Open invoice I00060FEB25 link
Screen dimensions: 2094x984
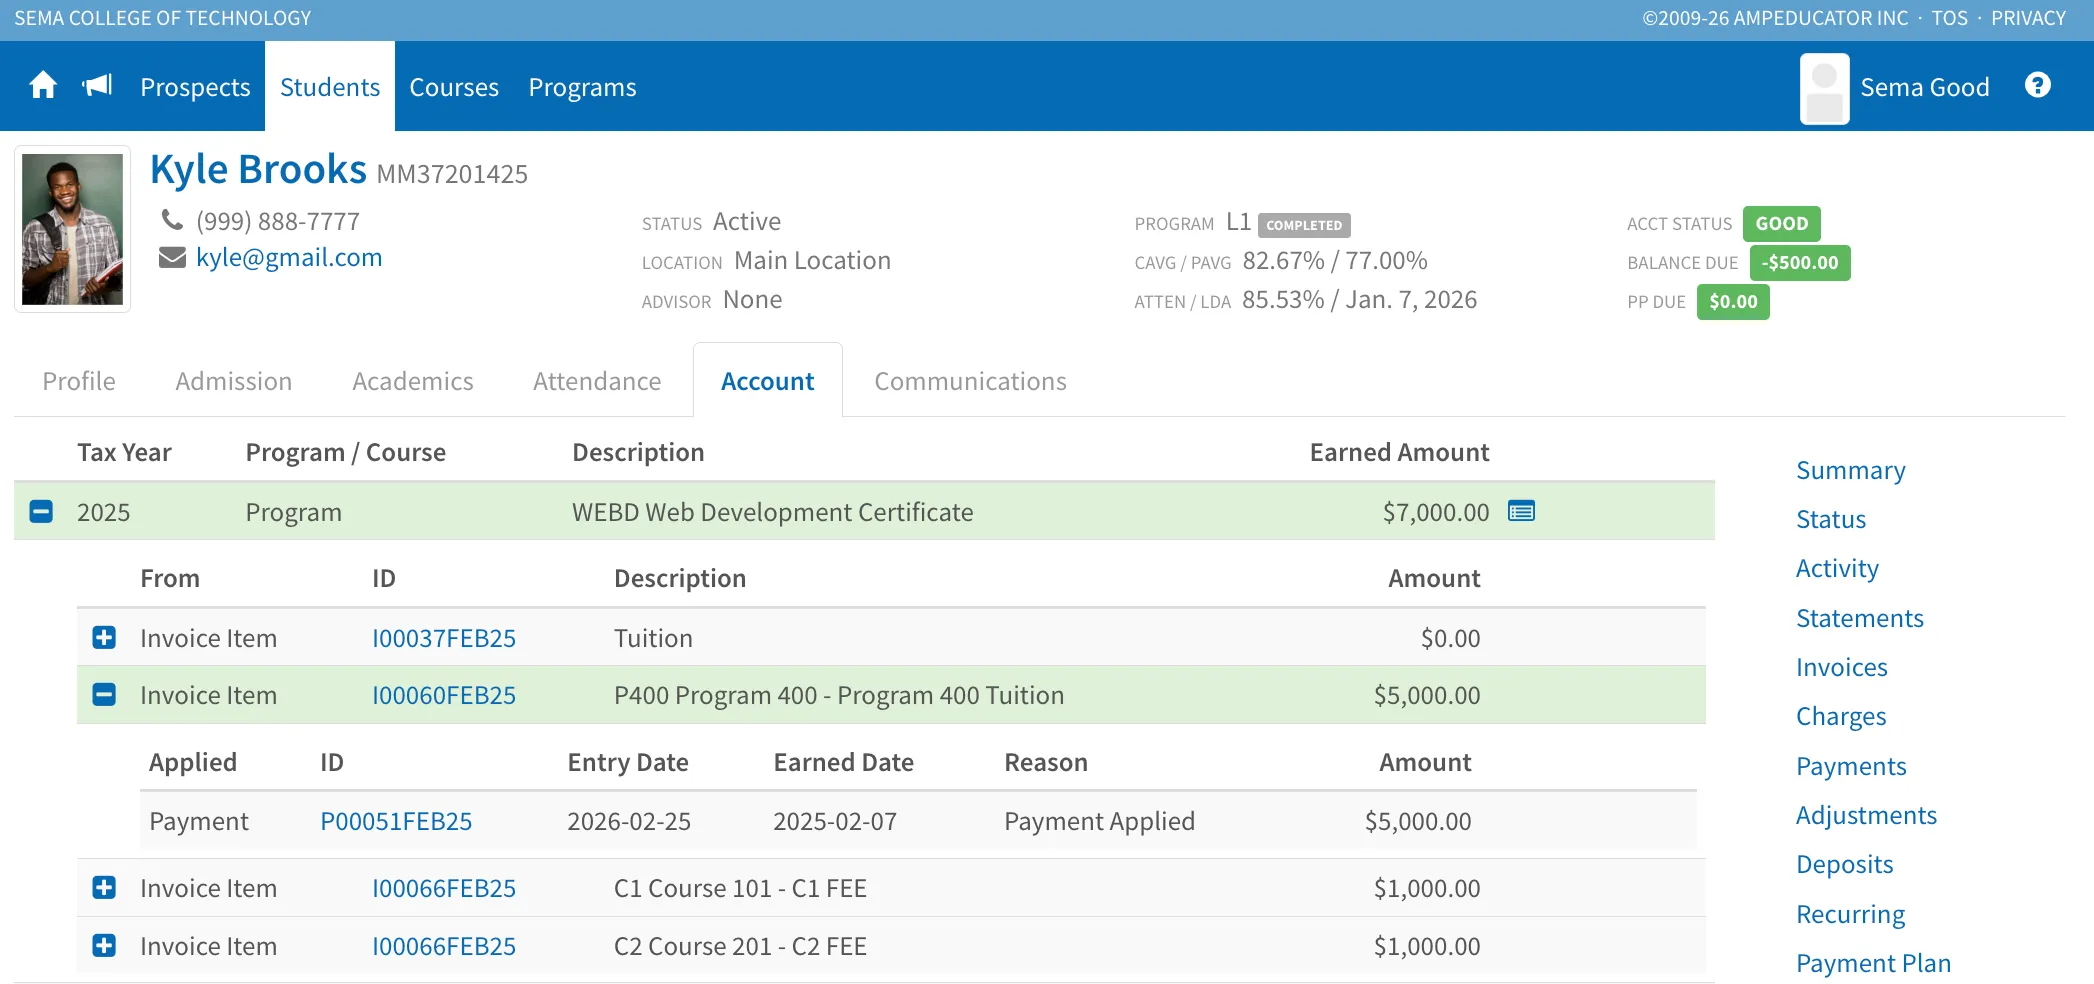click(x=444, y=695)
